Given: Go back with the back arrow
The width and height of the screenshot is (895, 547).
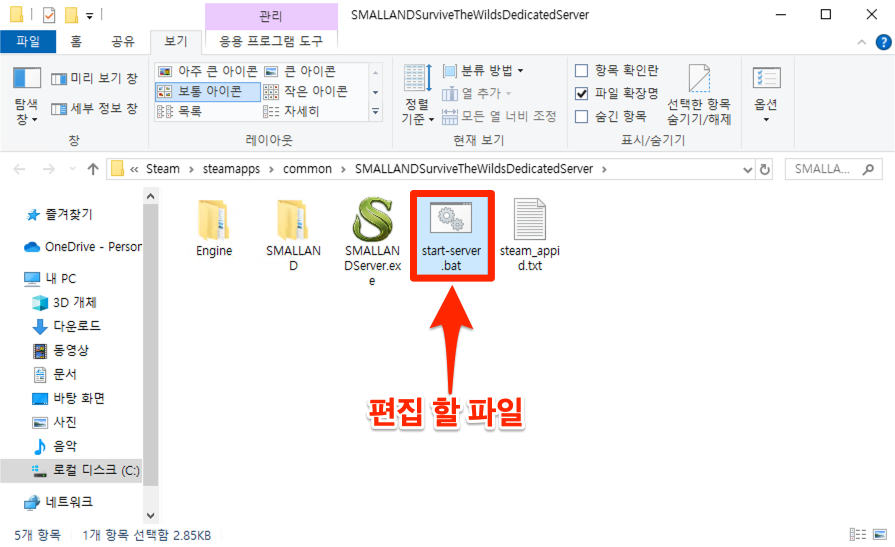Looking at the screenshot, I should click(x=19, y=169).
